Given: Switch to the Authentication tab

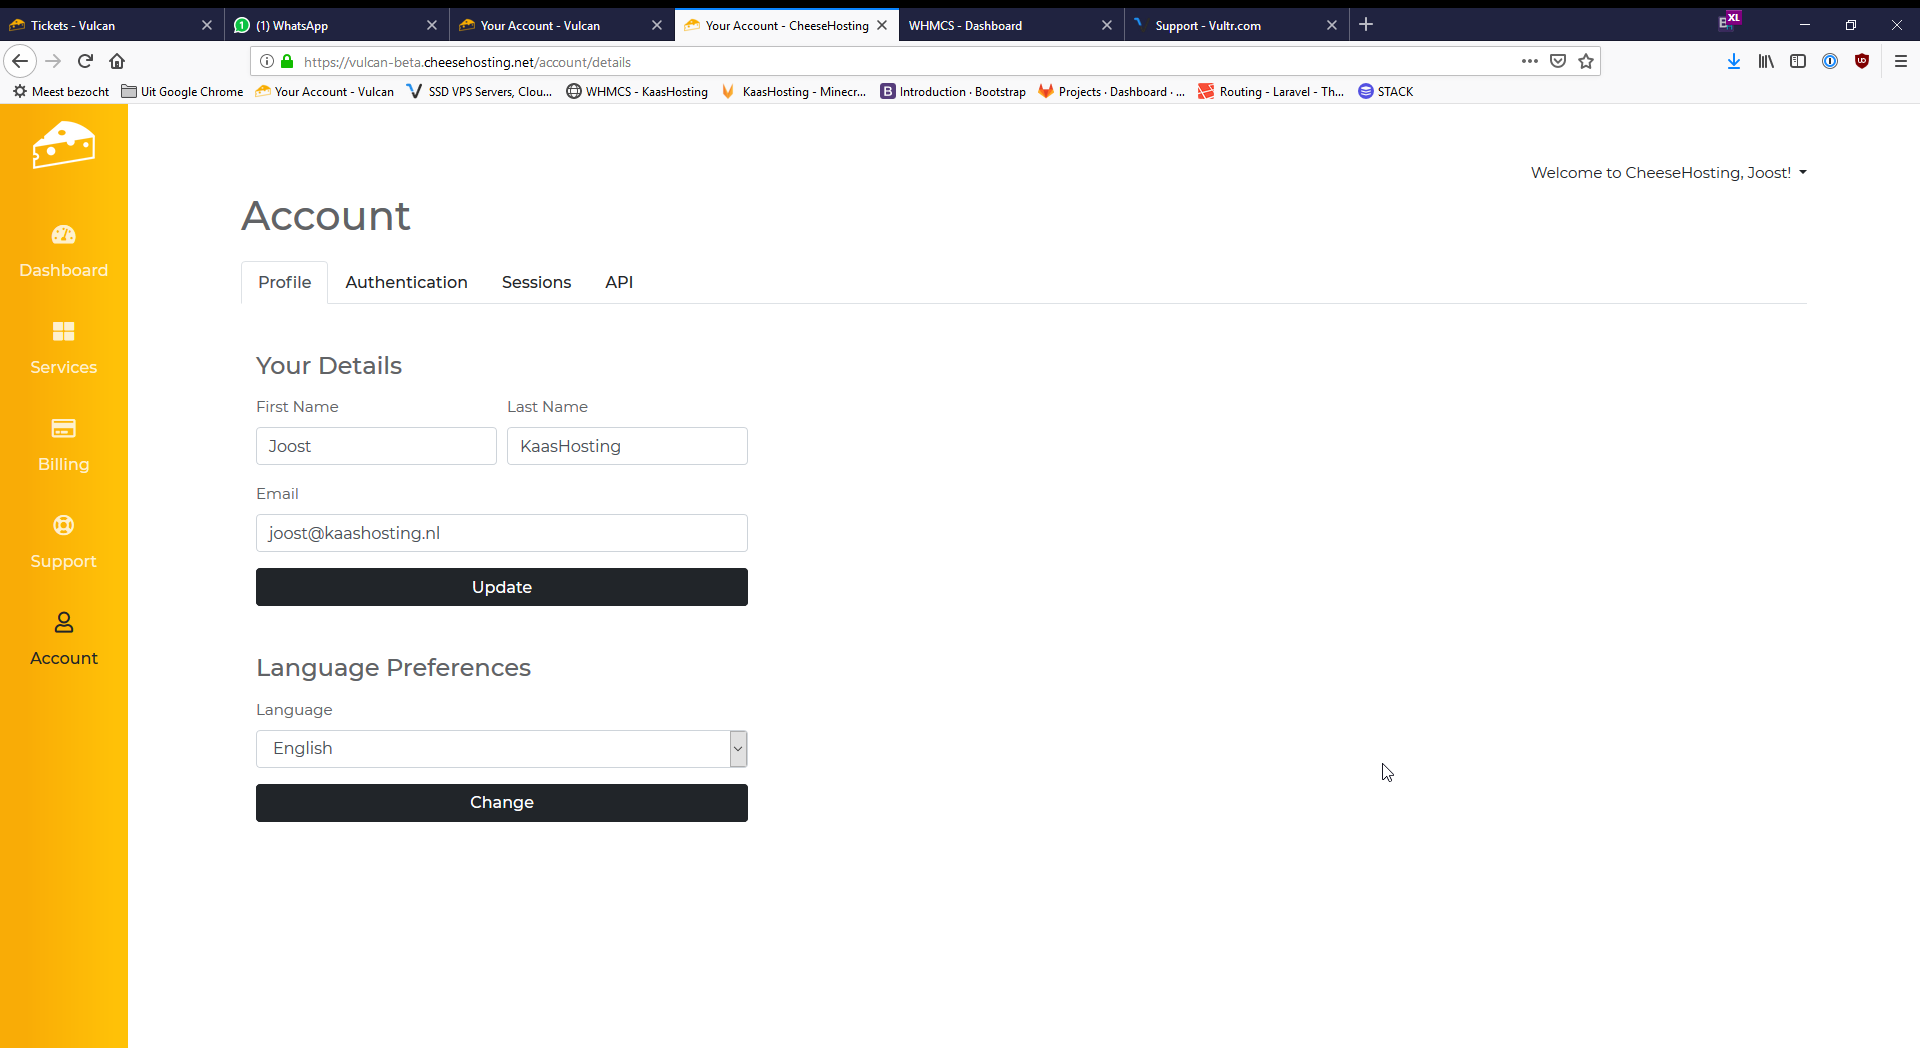Looking at the screenshot, I should tap(406, 282).
